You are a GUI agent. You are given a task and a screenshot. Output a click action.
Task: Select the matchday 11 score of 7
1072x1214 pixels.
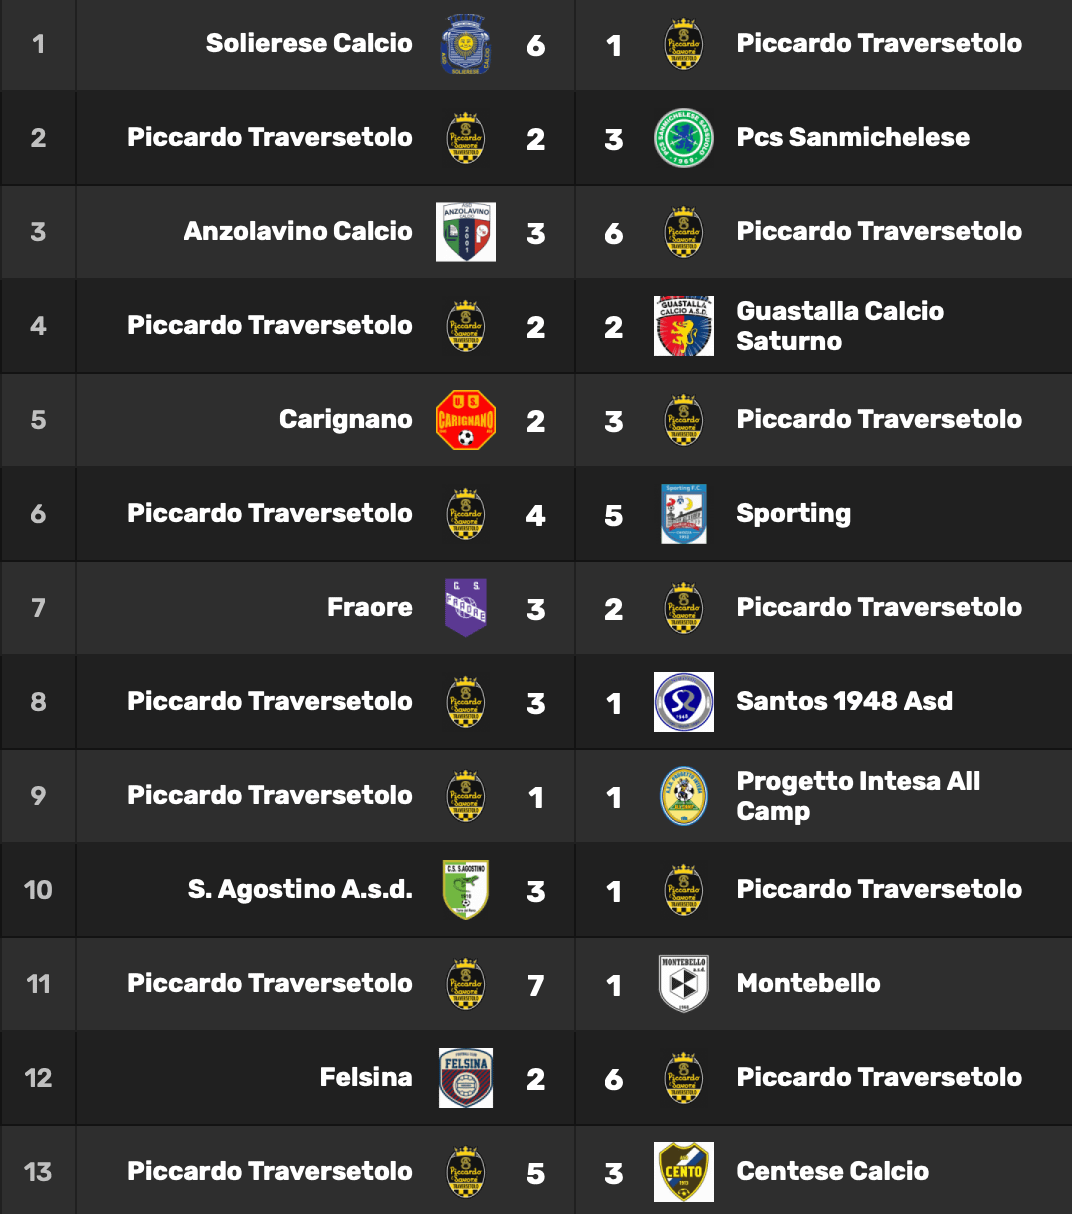pos(536,985)
